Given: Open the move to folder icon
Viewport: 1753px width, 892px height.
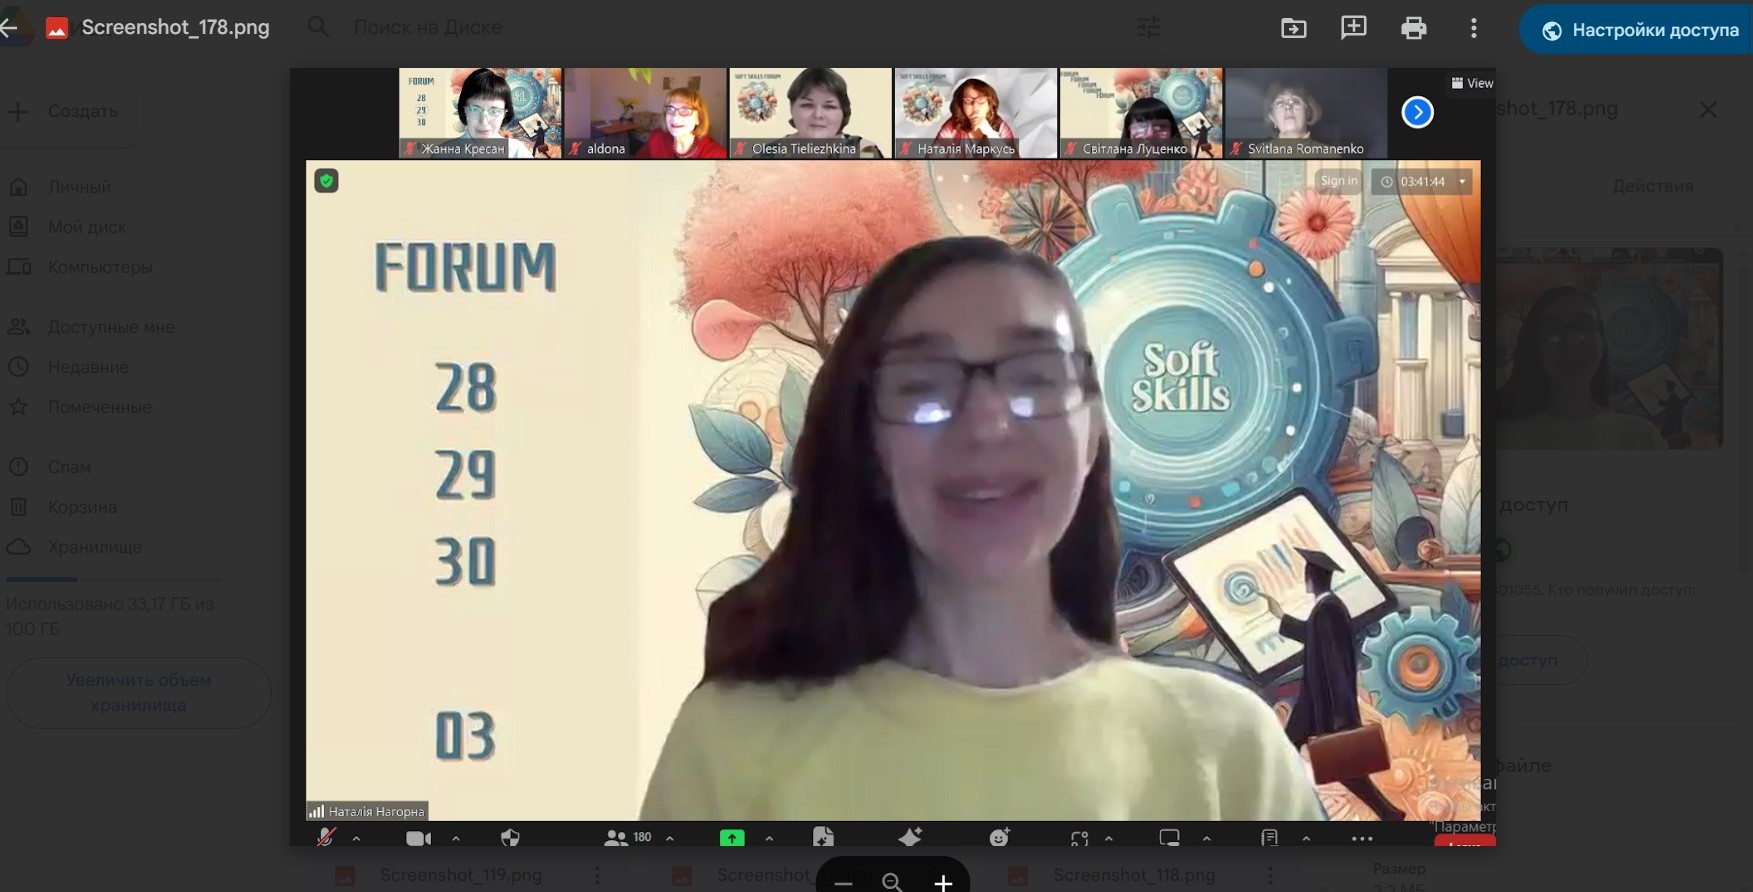Looking at the screenshot, I should click(1294, 28).
